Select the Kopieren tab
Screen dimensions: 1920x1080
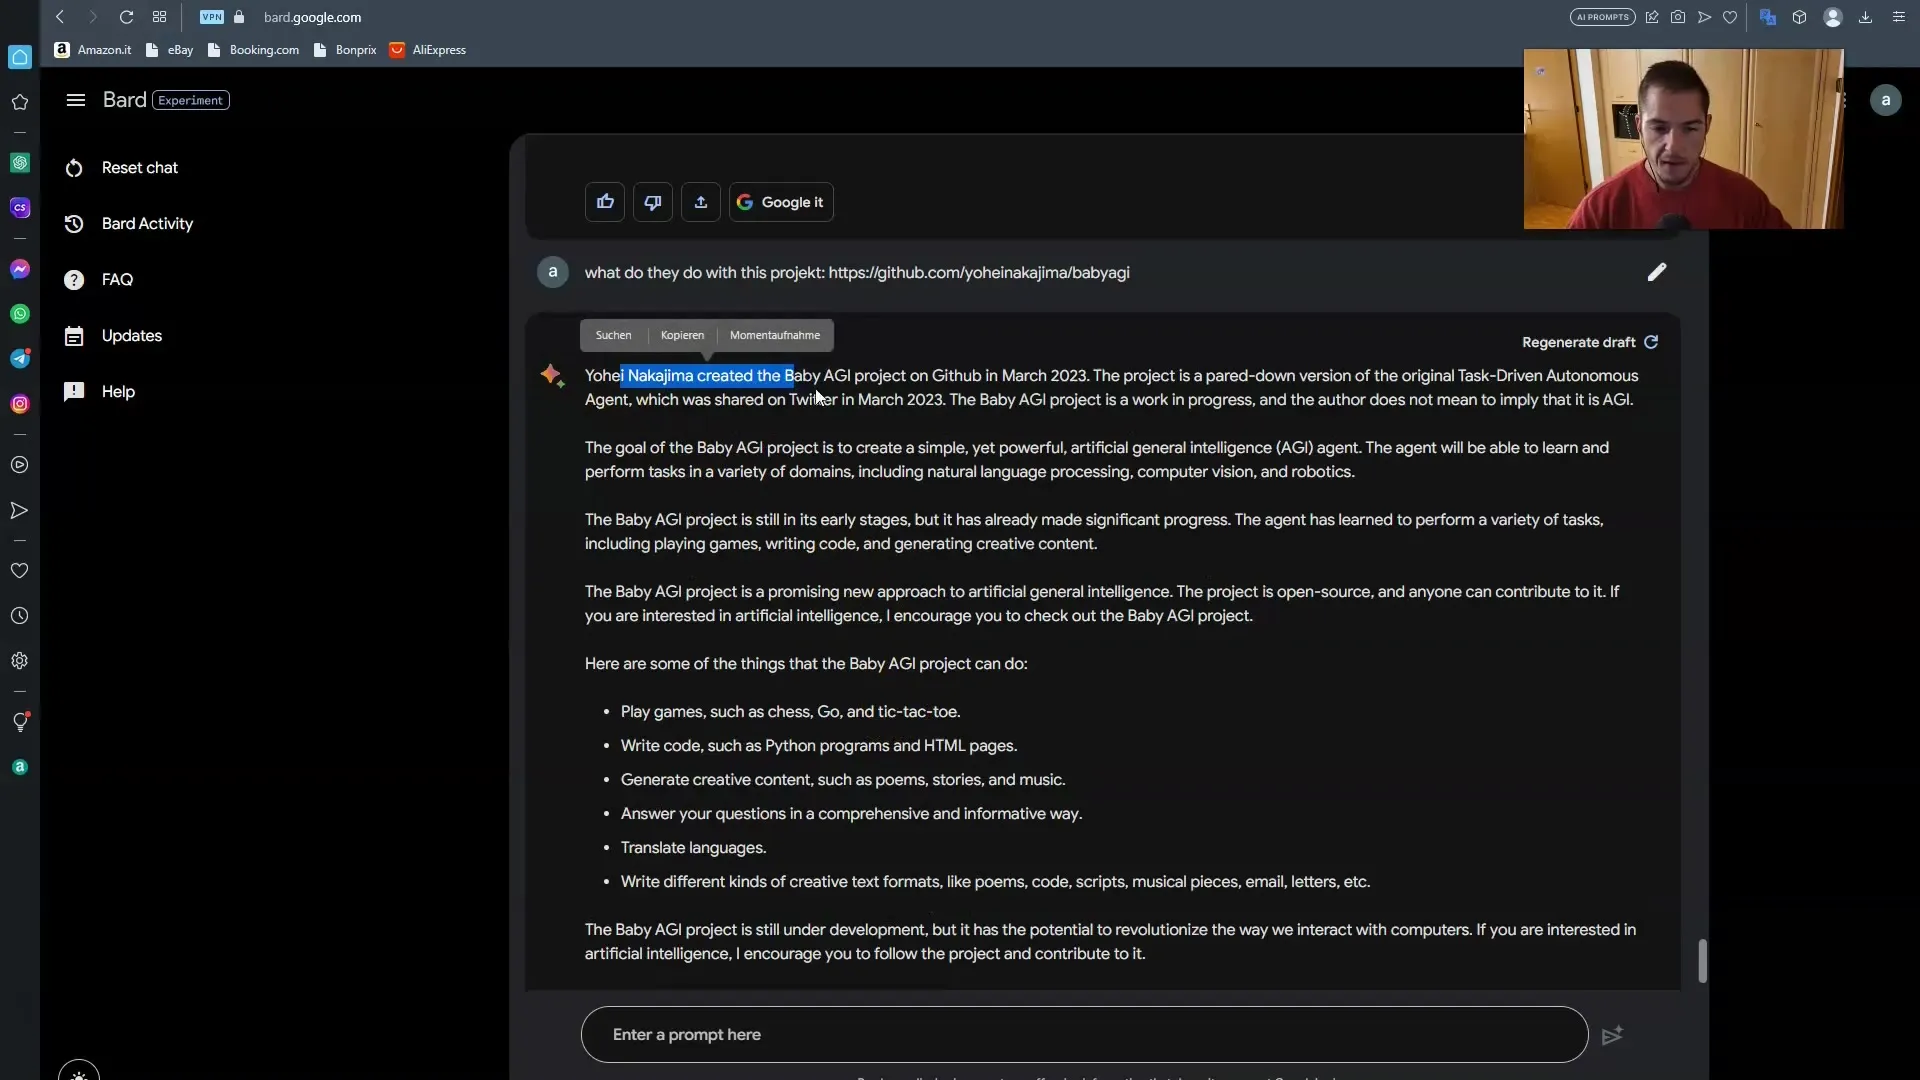point(682,334)
